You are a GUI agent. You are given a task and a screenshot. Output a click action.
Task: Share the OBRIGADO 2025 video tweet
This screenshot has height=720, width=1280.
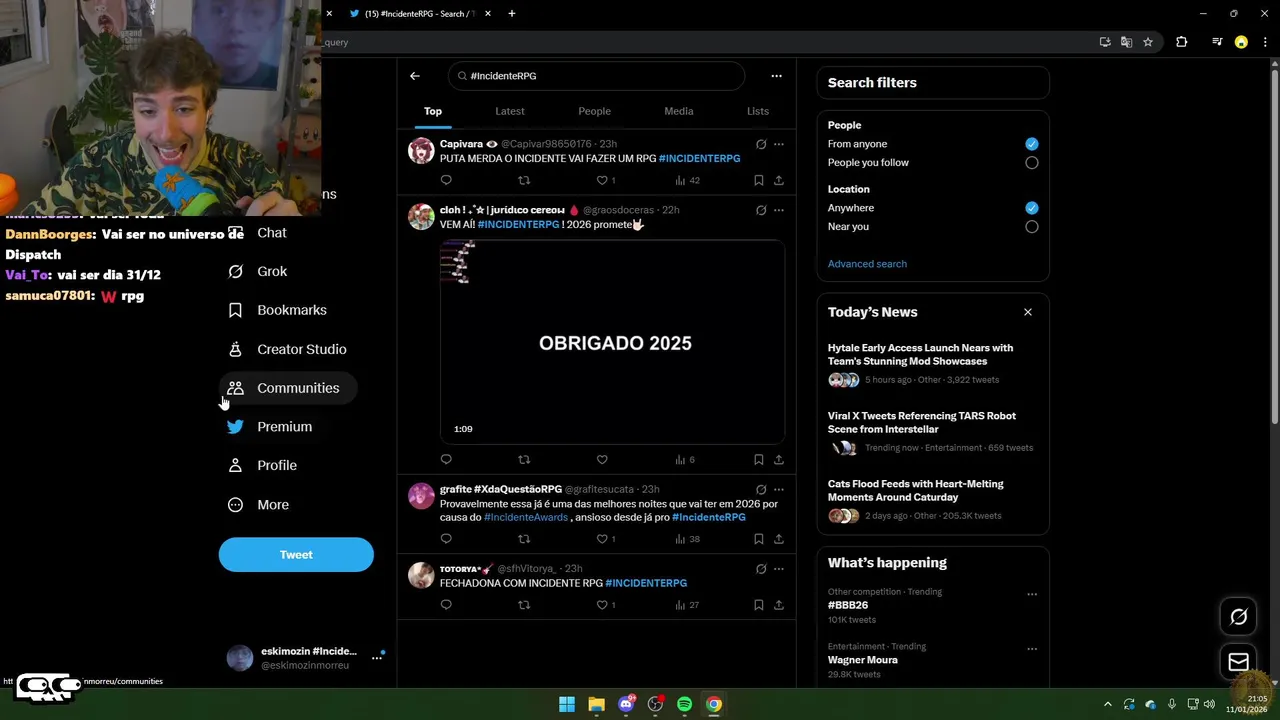pos(779,460)
